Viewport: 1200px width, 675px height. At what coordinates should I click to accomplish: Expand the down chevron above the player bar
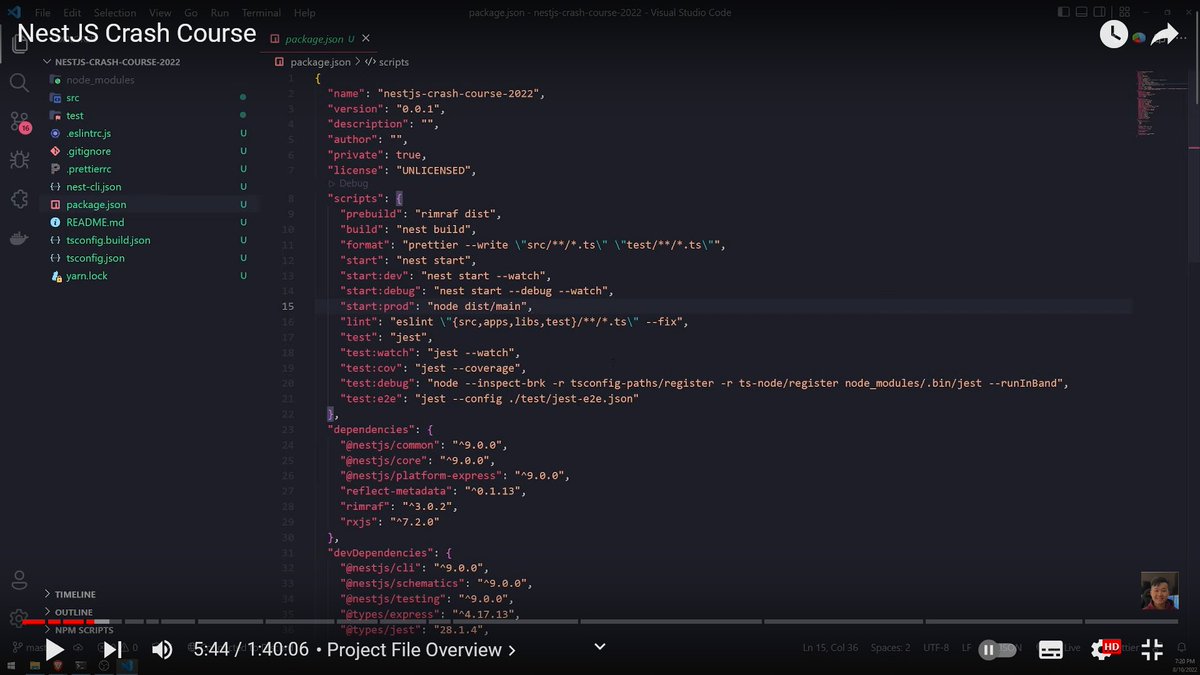pos(600,646)
